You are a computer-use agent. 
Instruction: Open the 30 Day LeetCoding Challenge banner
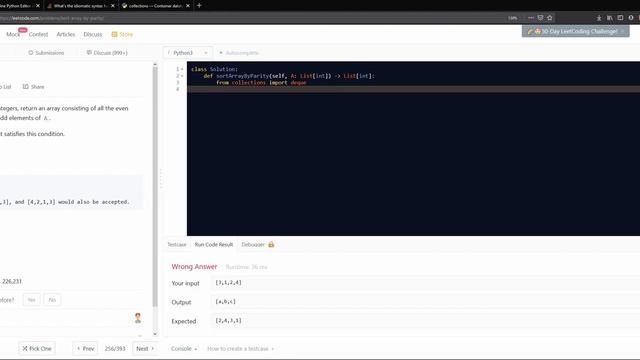(576, 31)
